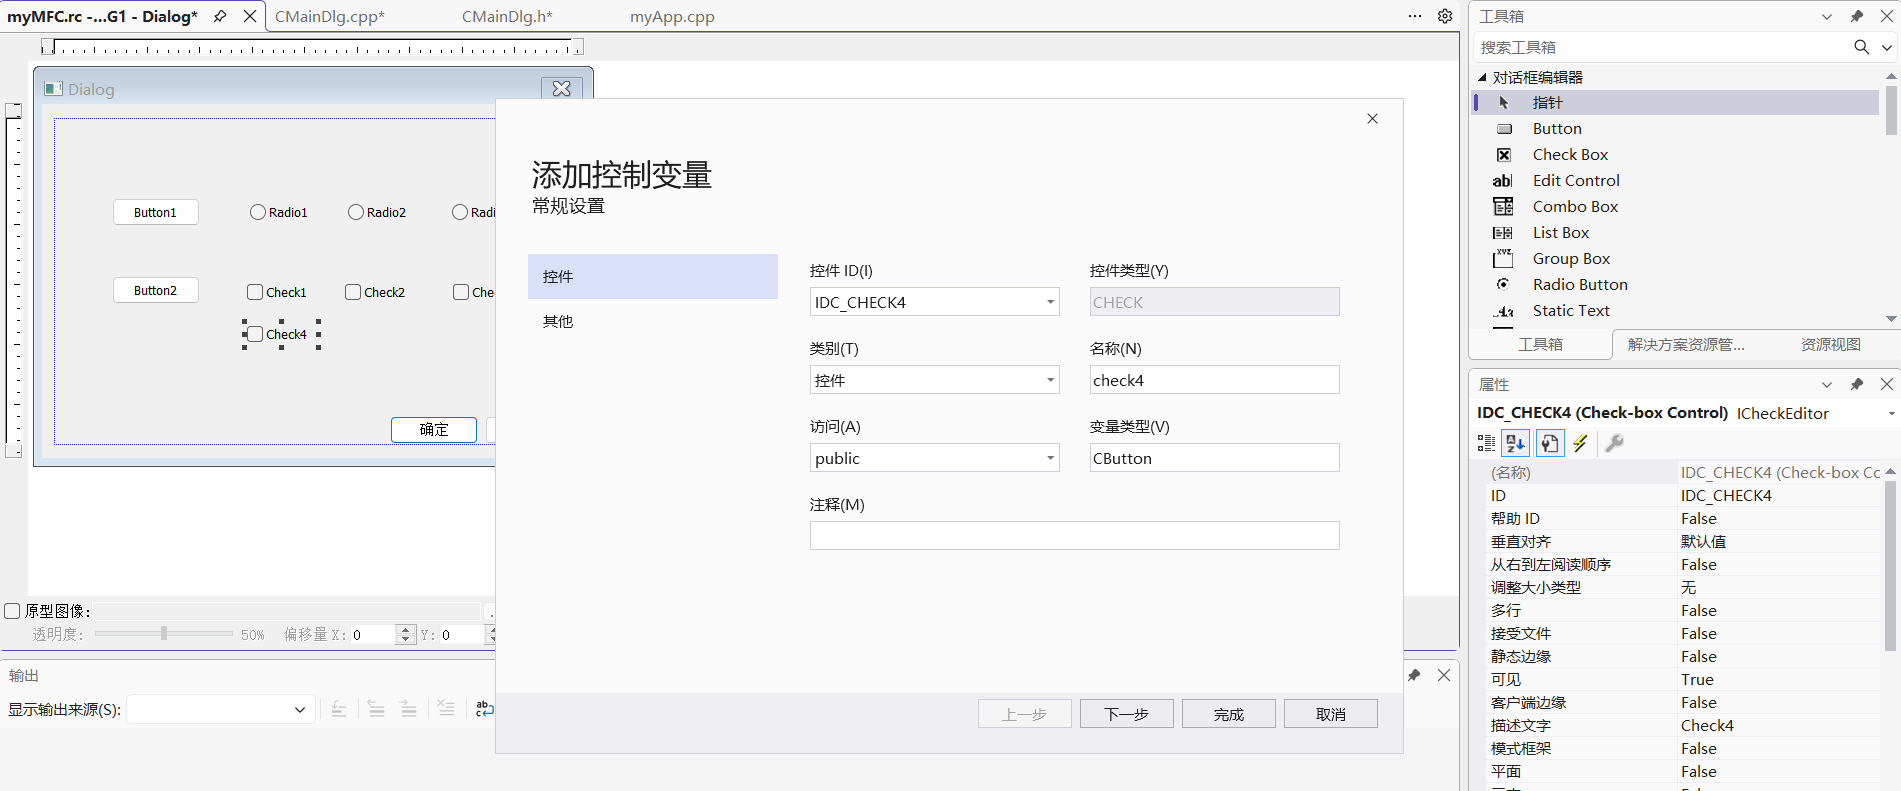
Task: Click the Cancel button in wizard
Action: point(1331,714)
